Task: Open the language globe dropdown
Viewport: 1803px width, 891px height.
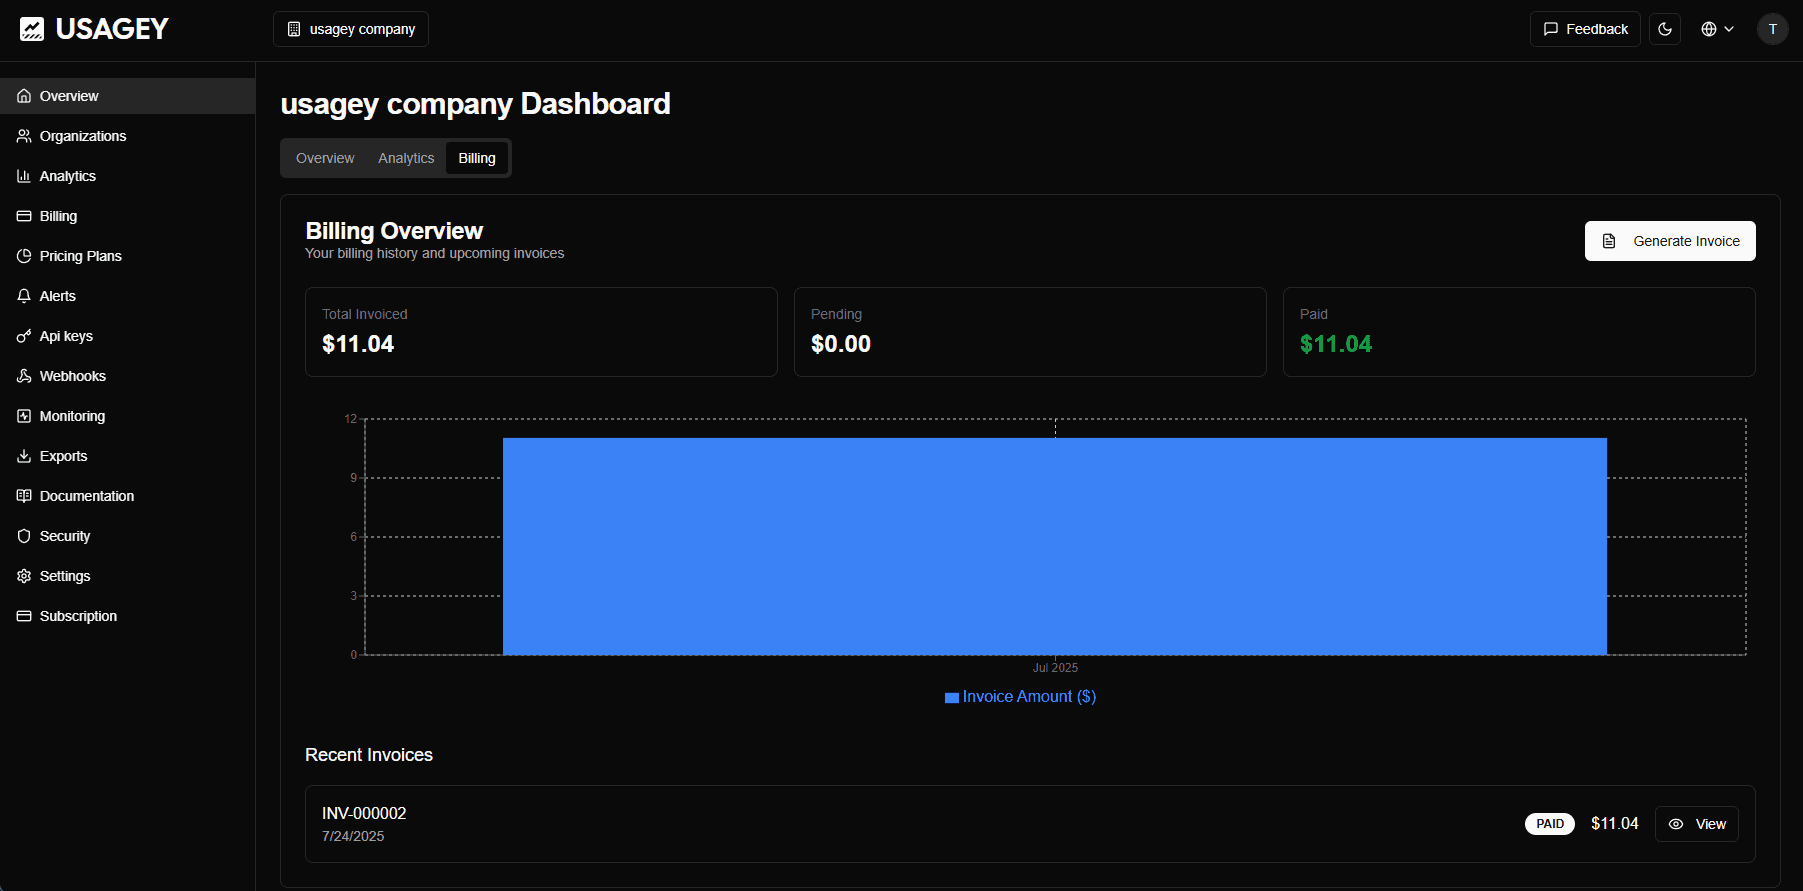Action: 1717,29
